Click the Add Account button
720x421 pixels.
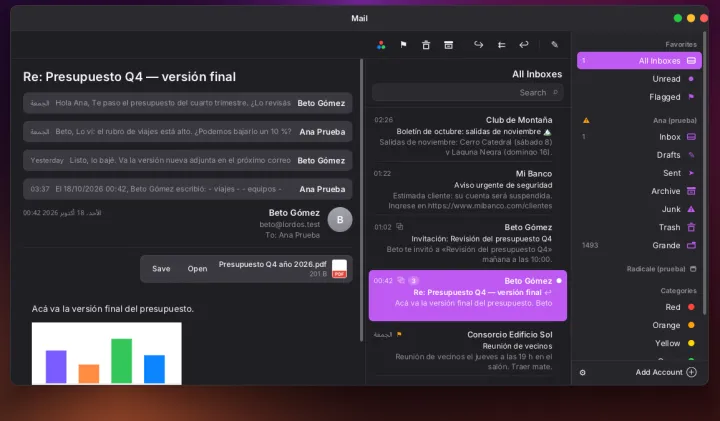pyautogui.click(x=666, y=372)
